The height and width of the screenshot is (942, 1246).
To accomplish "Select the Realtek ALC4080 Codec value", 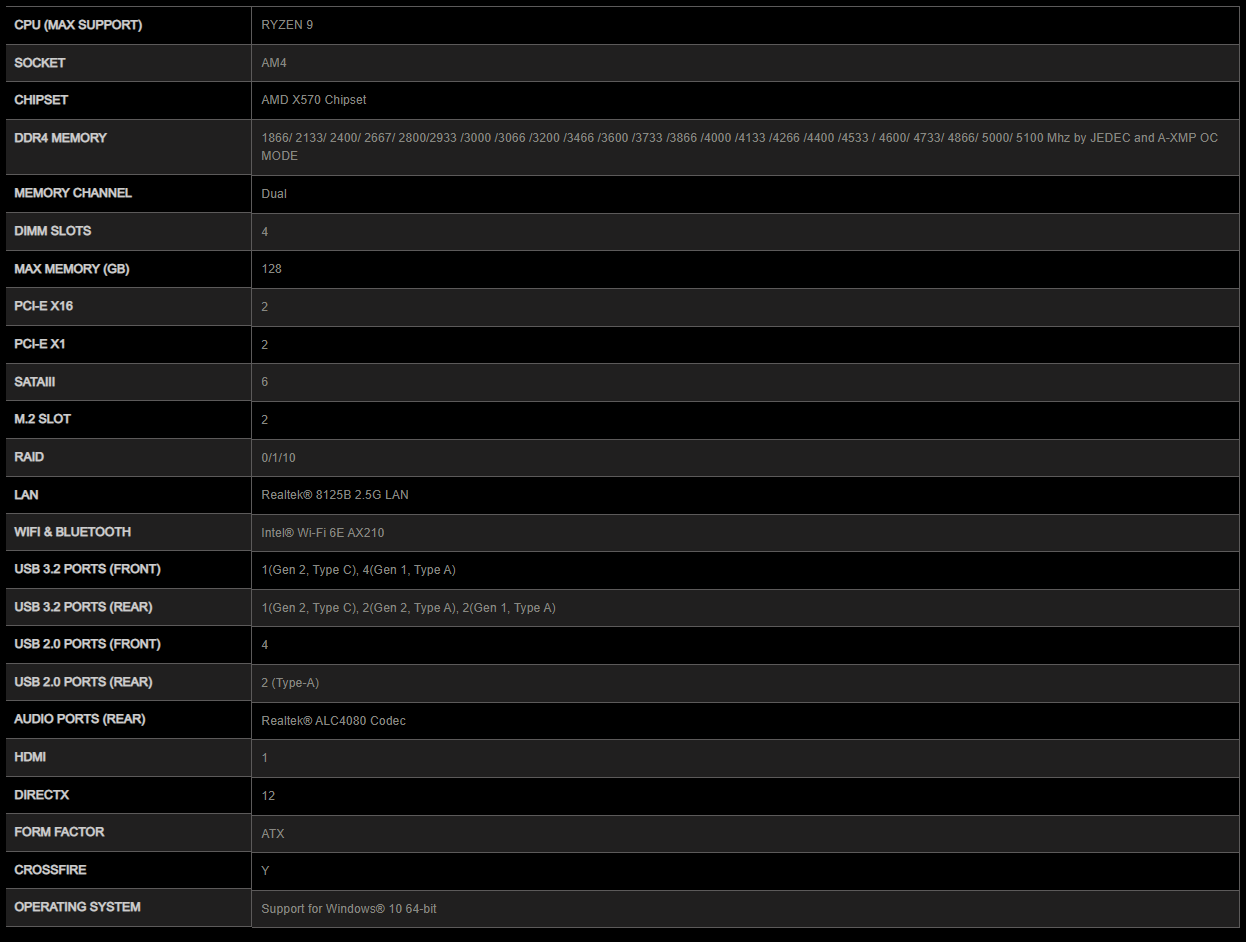I will pyautogui.click(x=333, y=721).
